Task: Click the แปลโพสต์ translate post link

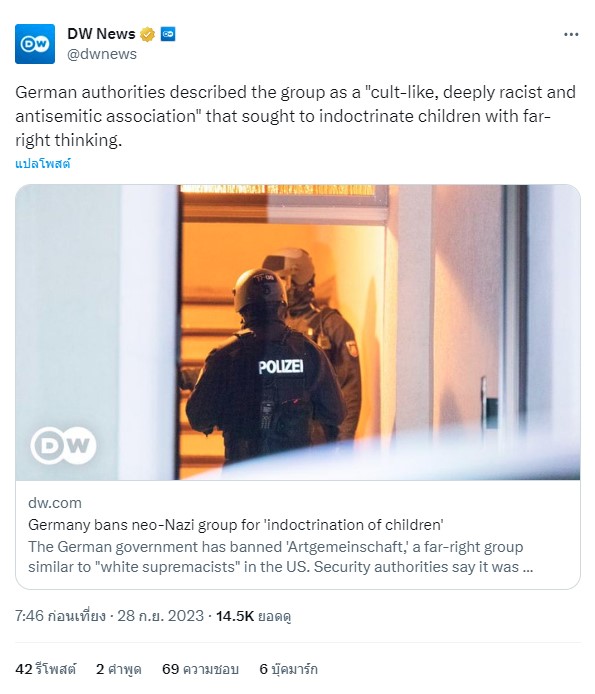Action: tap(43, 164)
